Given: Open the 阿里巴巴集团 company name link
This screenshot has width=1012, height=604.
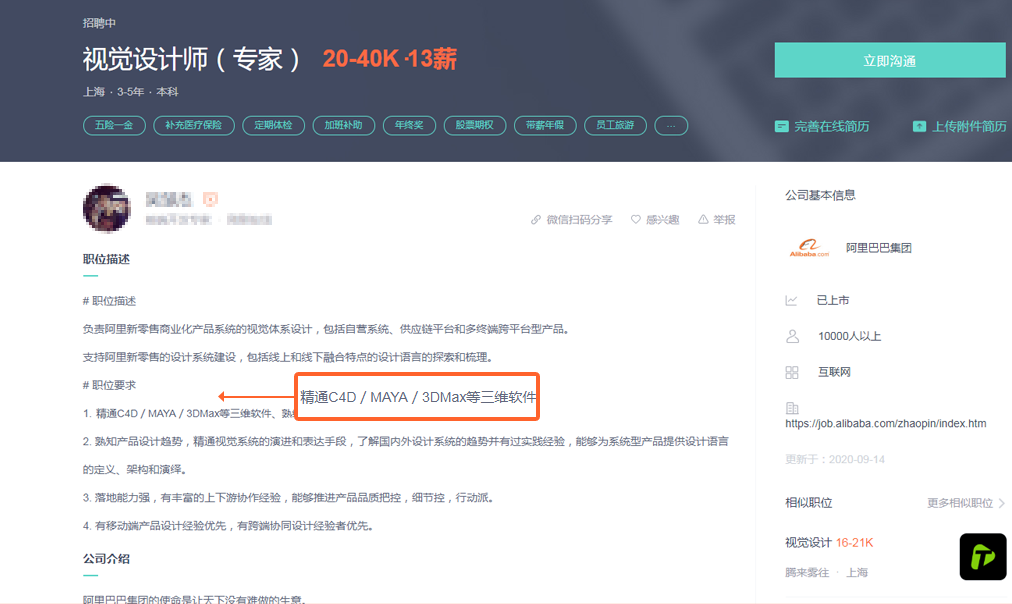Looking at the screenshot, I should 878,248.
